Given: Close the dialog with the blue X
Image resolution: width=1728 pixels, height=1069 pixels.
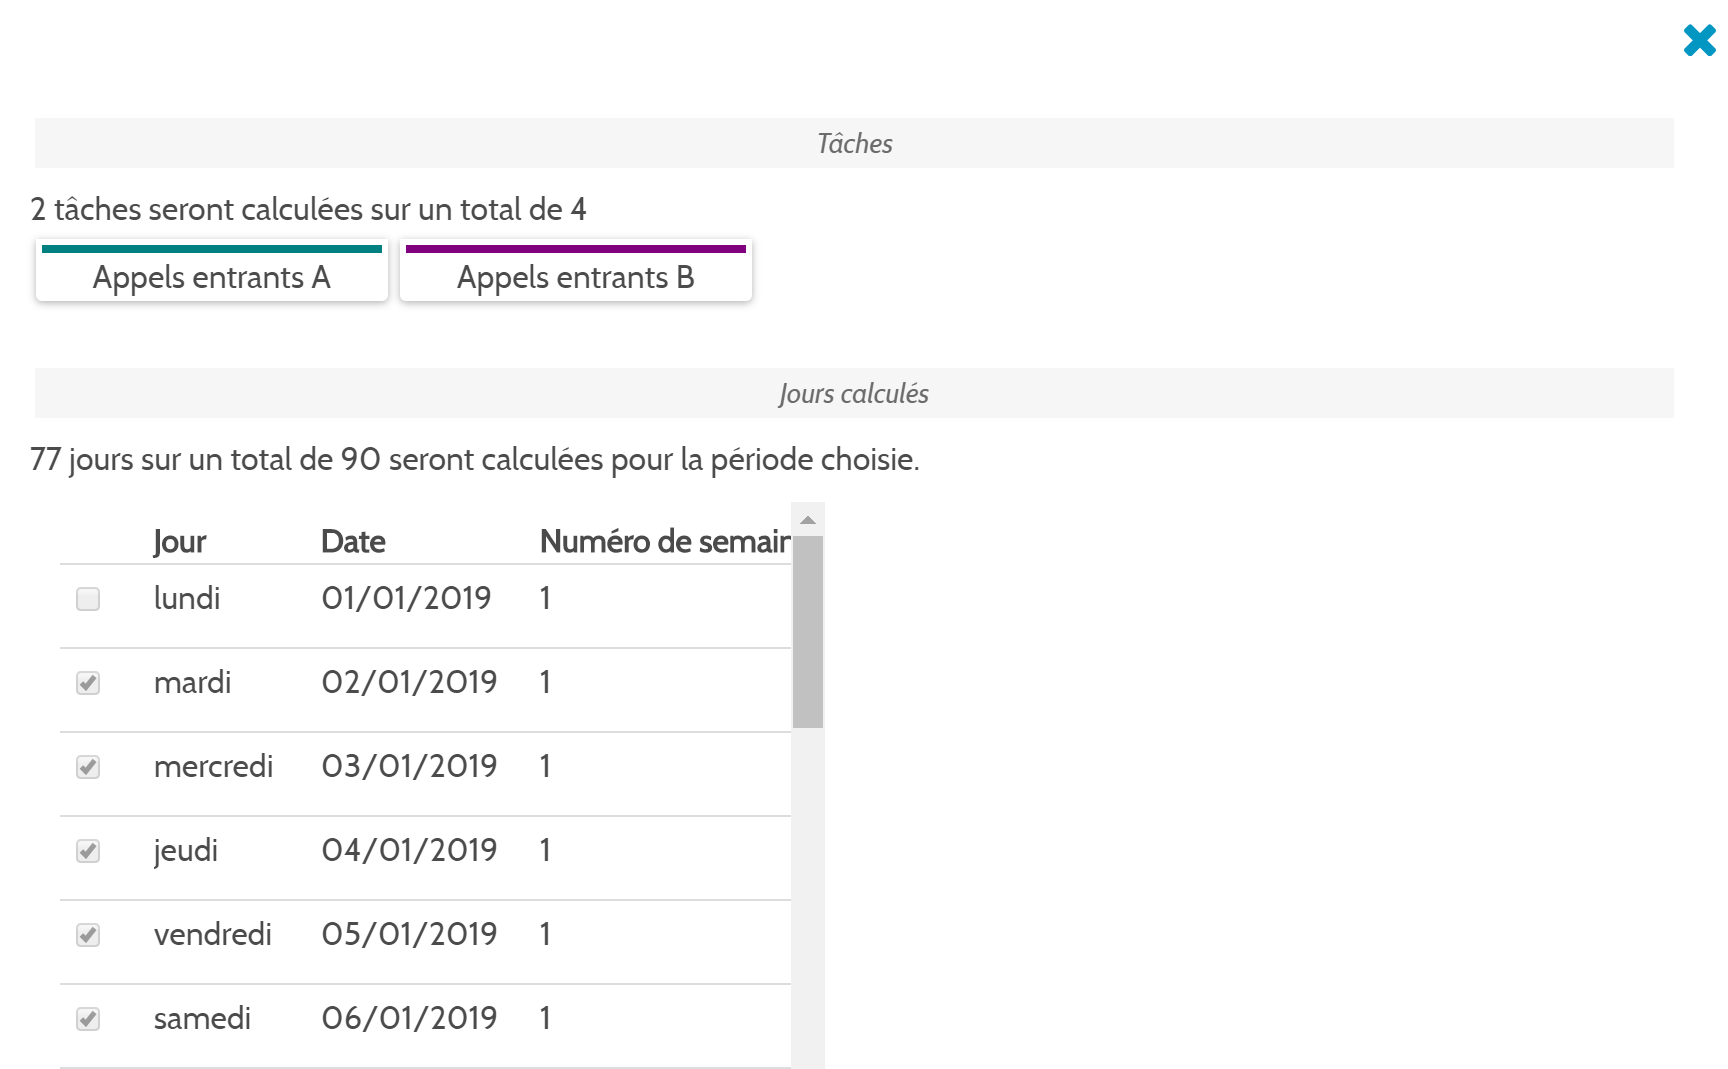Looking at the screenshot, I should coord(1699,40).
